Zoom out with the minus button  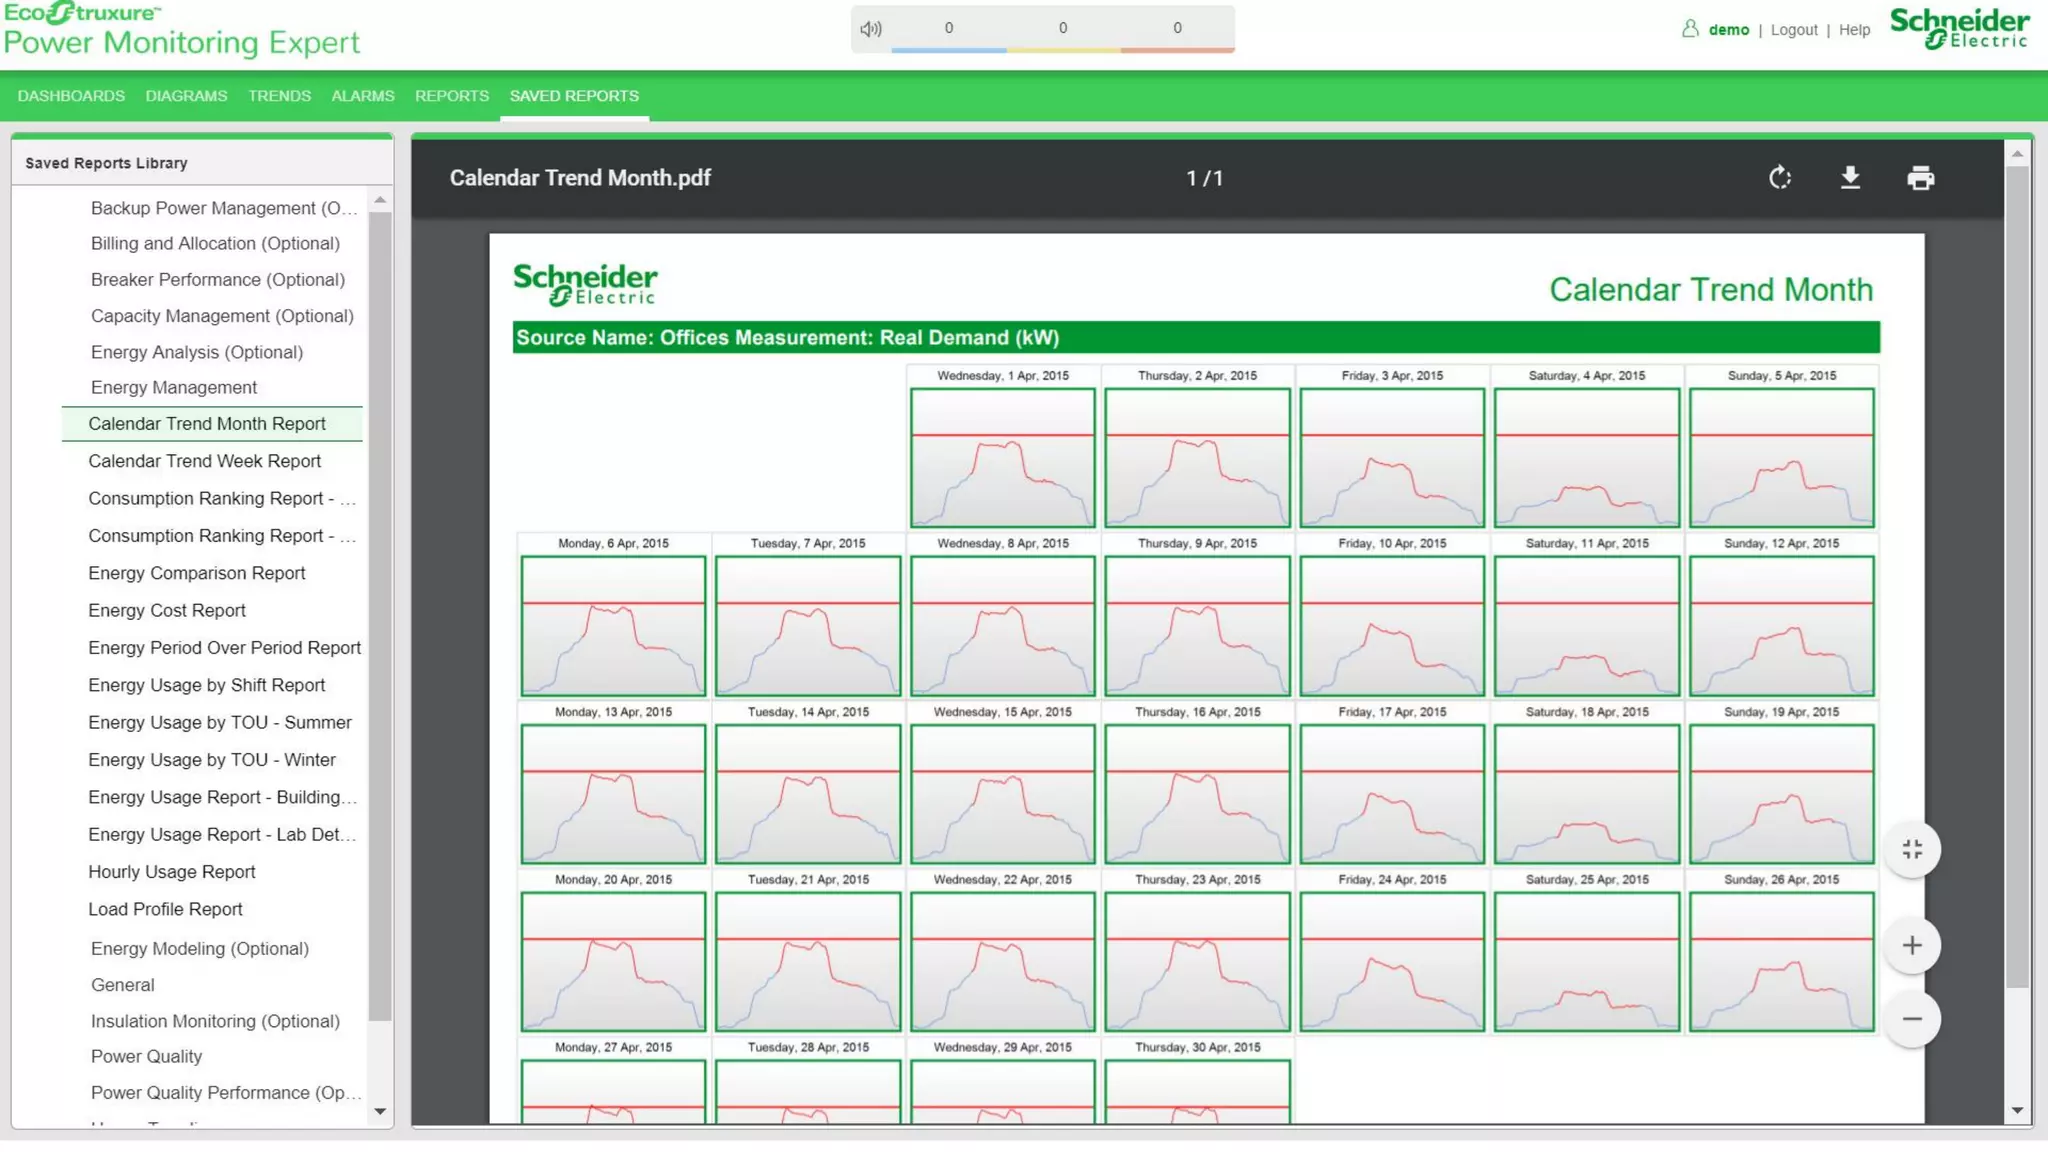(1911, 1019)
